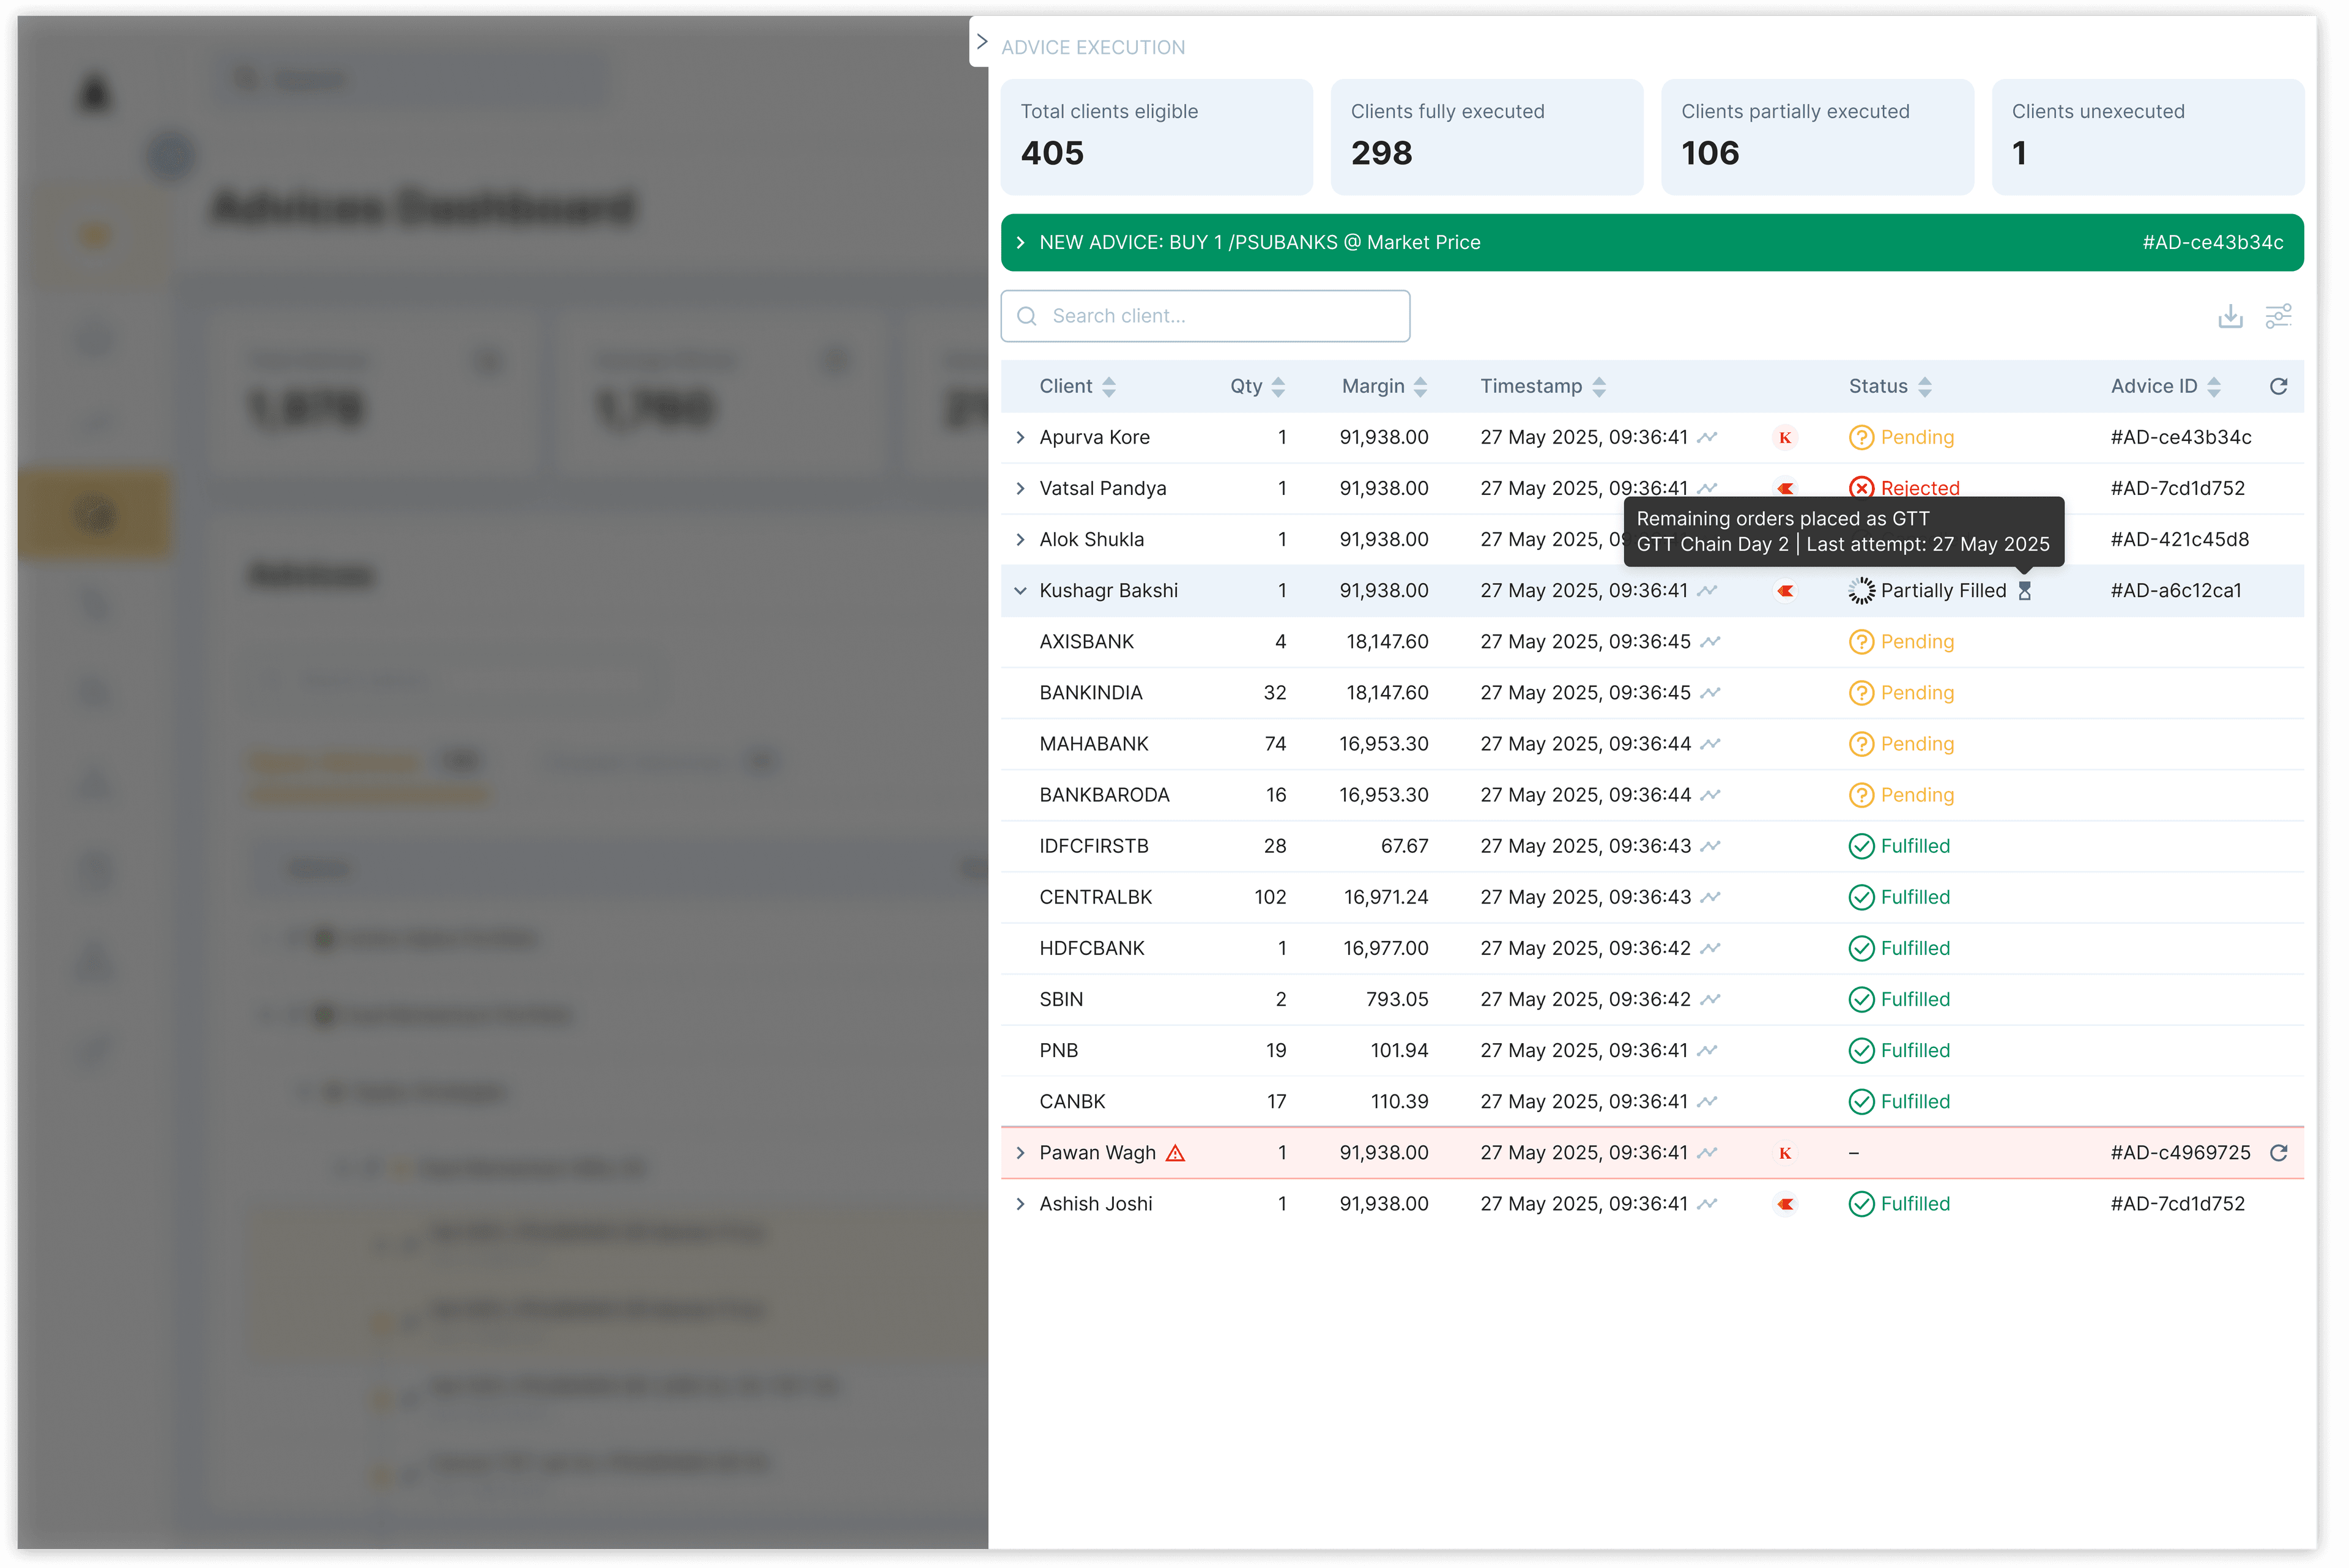The width and height of the screenshot is (2349, 1568).
Task: Click the Advice ID #AD-c4969725
Action: [2180, 1152]
